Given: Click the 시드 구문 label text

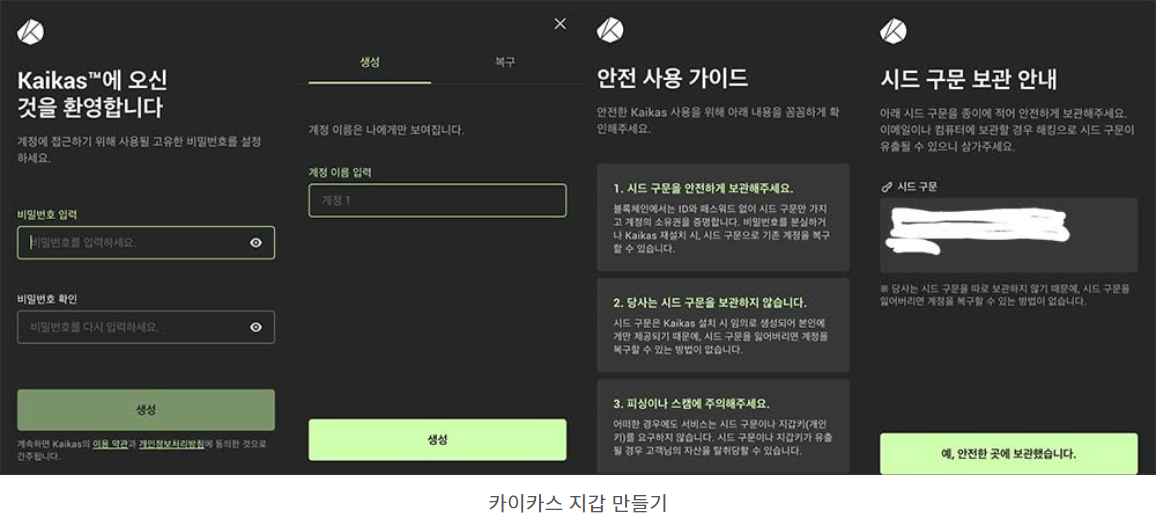Looking at the screenshot, I should (x=917, y=188).
